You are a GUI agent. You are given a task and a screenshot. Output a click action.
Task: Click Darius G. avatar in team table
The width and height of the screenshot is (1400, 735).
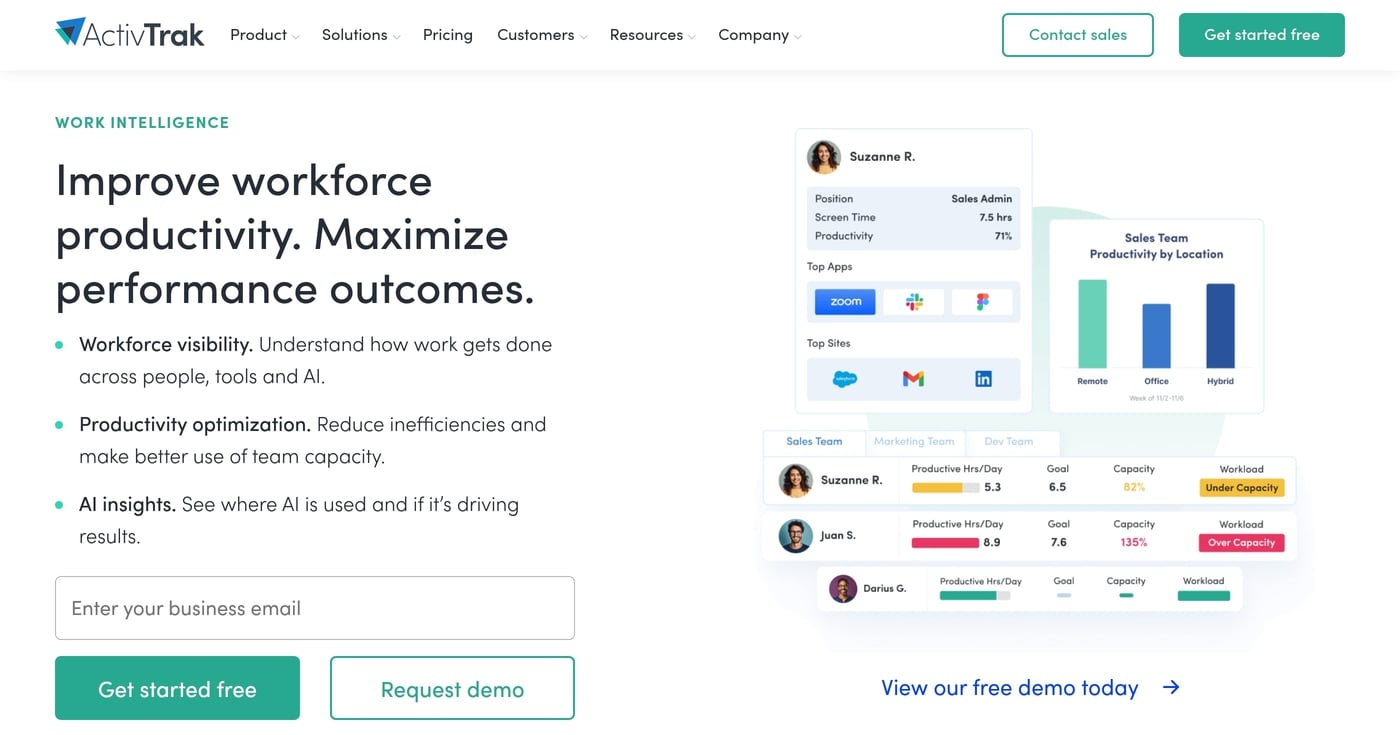coord(843,589)
